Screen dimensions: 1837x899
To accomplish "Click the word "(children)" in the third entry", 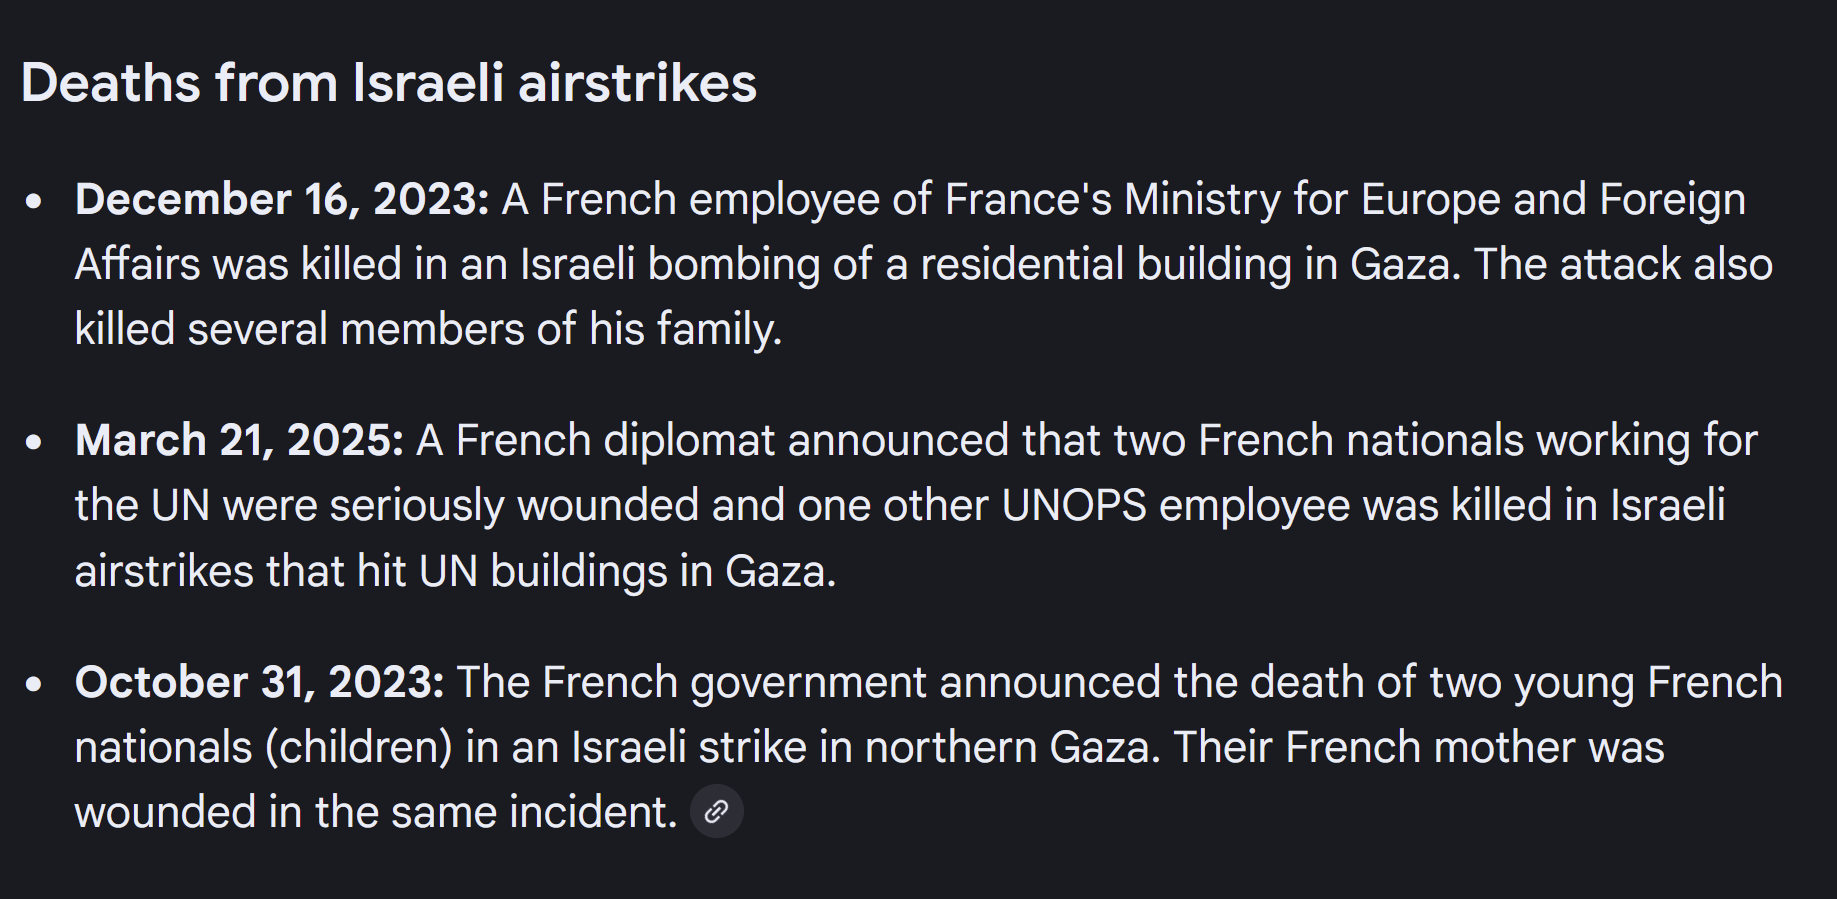I will pyautogui.click(x=359, y=748).
